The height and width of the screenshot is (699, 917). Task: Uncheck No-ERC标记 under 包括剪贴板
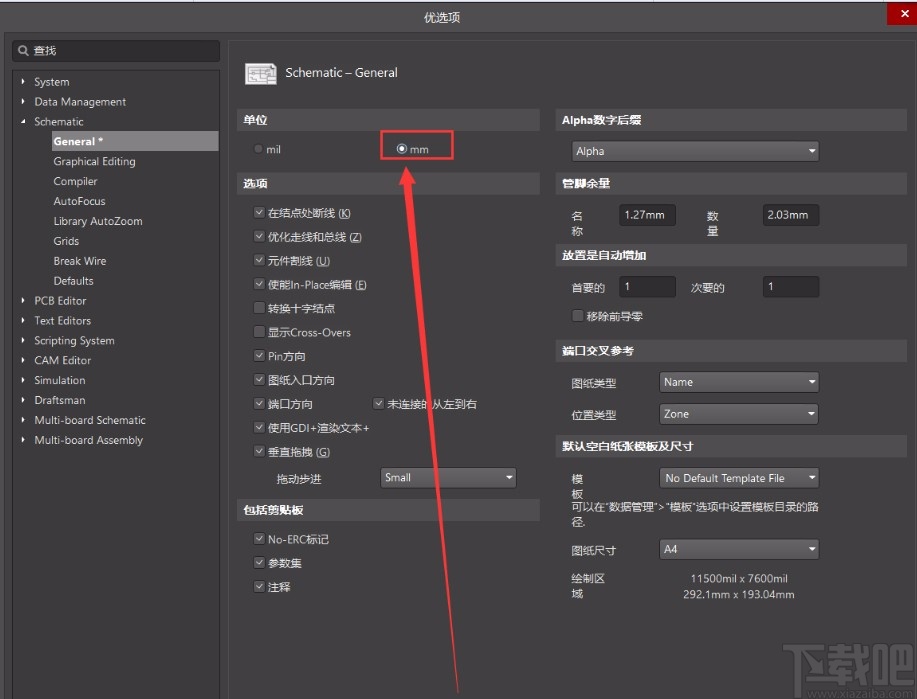click(x=259, y=539)
